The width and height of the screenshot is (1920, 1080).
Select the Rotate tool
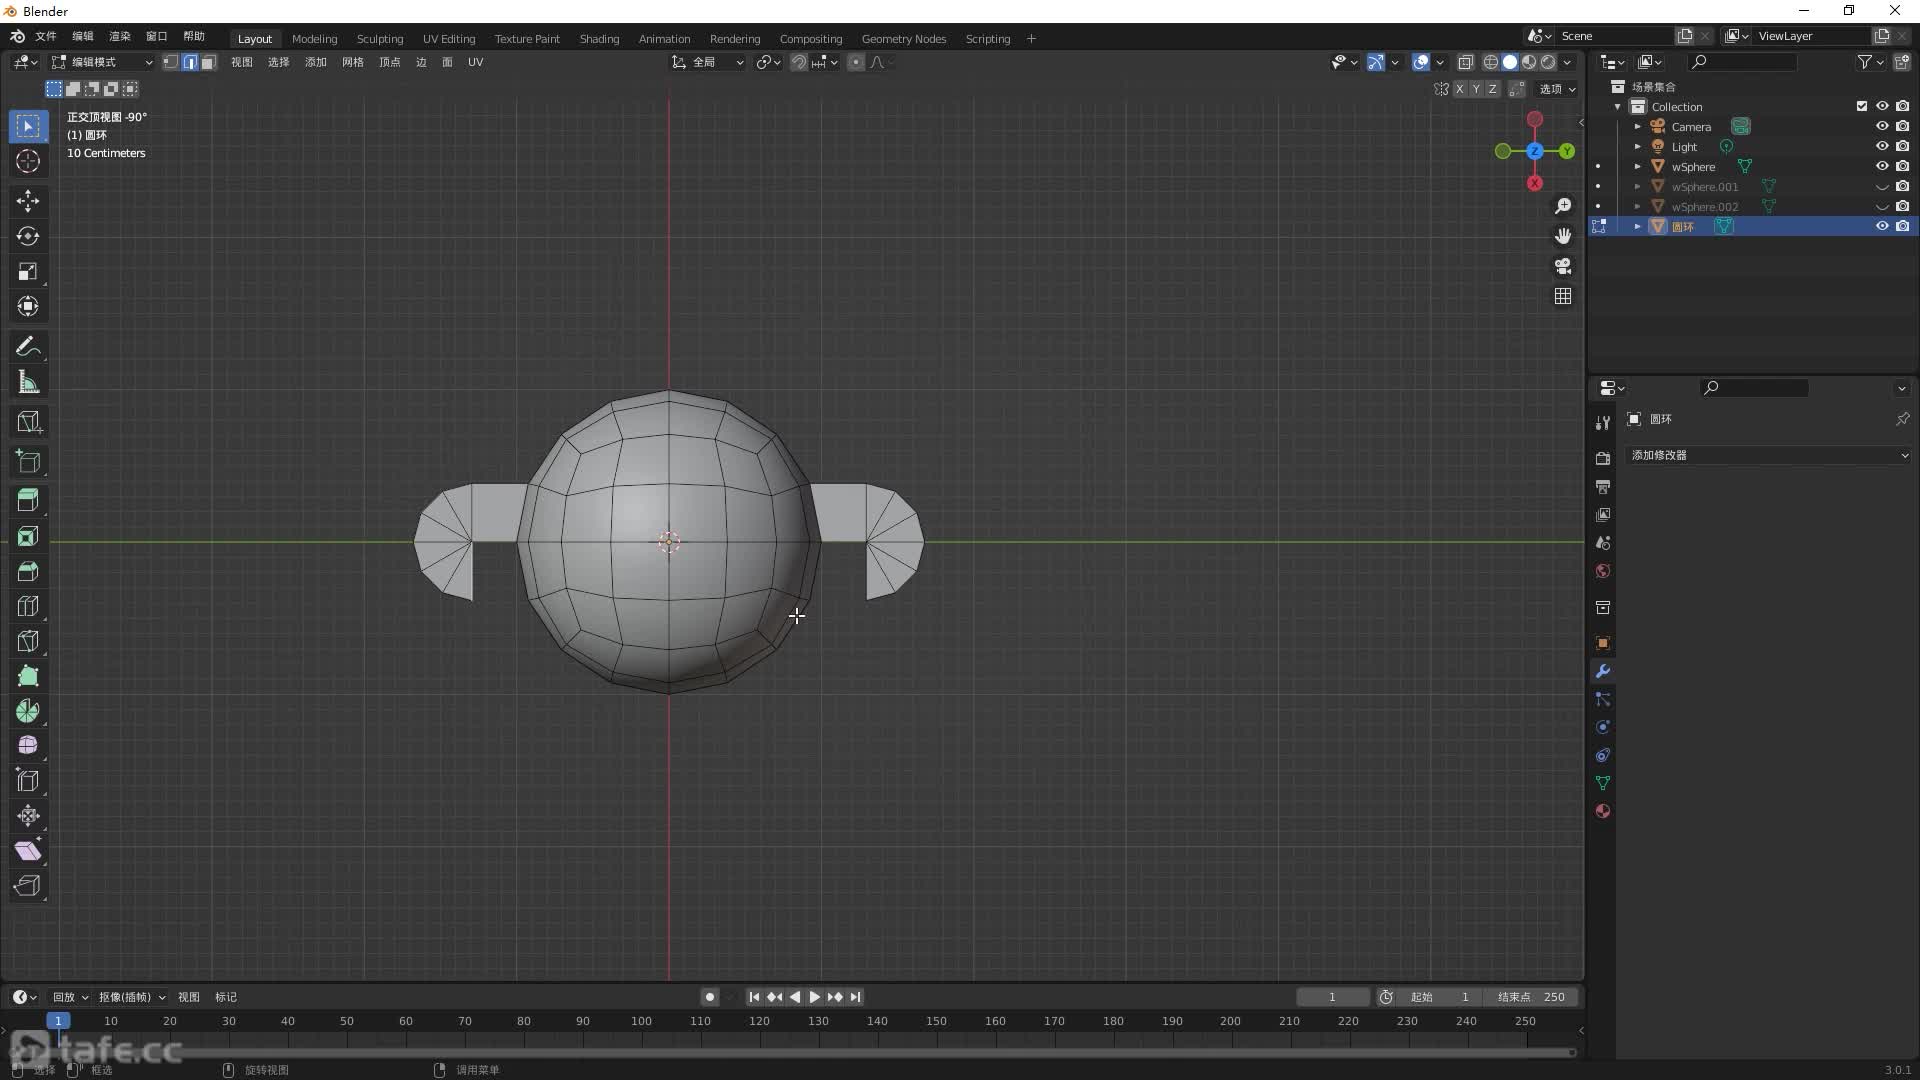[28, 236]
